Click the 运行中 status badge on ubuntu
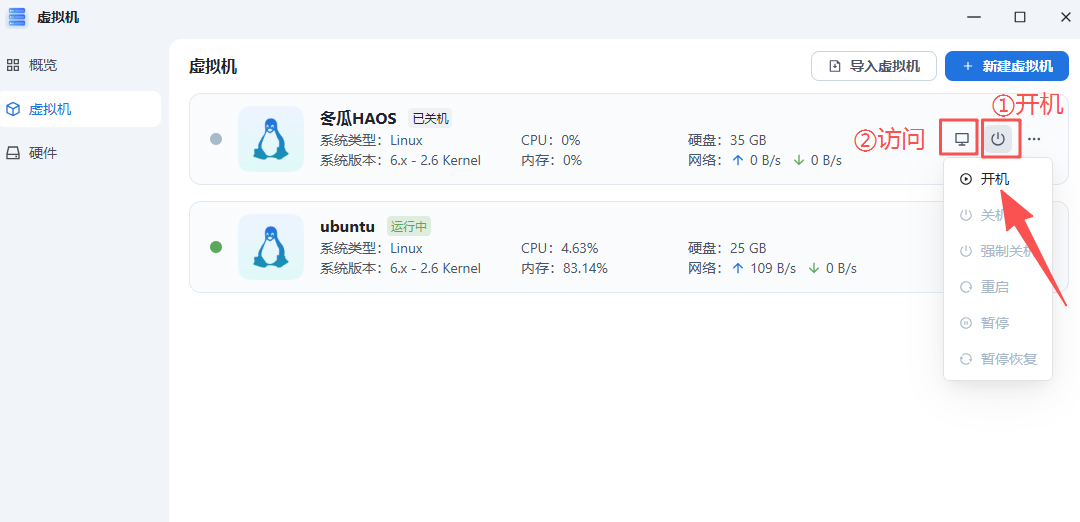This screenshot has width=1080, height=522. (x=409, y=226)
